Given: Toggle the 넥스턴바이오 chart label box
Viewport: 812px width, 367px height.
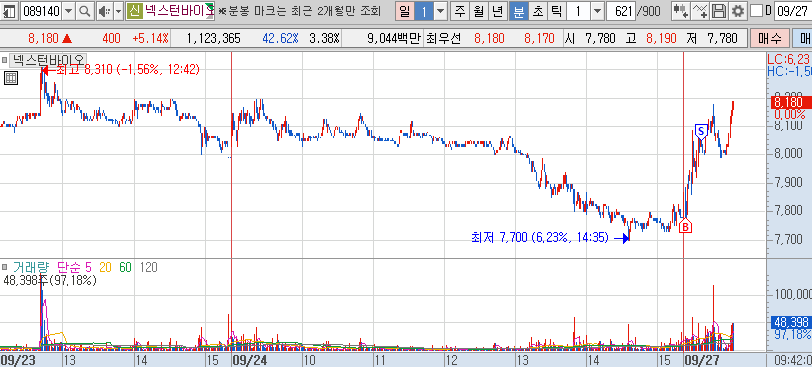Looking at the screenshot, I should pyautogui.click(x=5, y=60).
